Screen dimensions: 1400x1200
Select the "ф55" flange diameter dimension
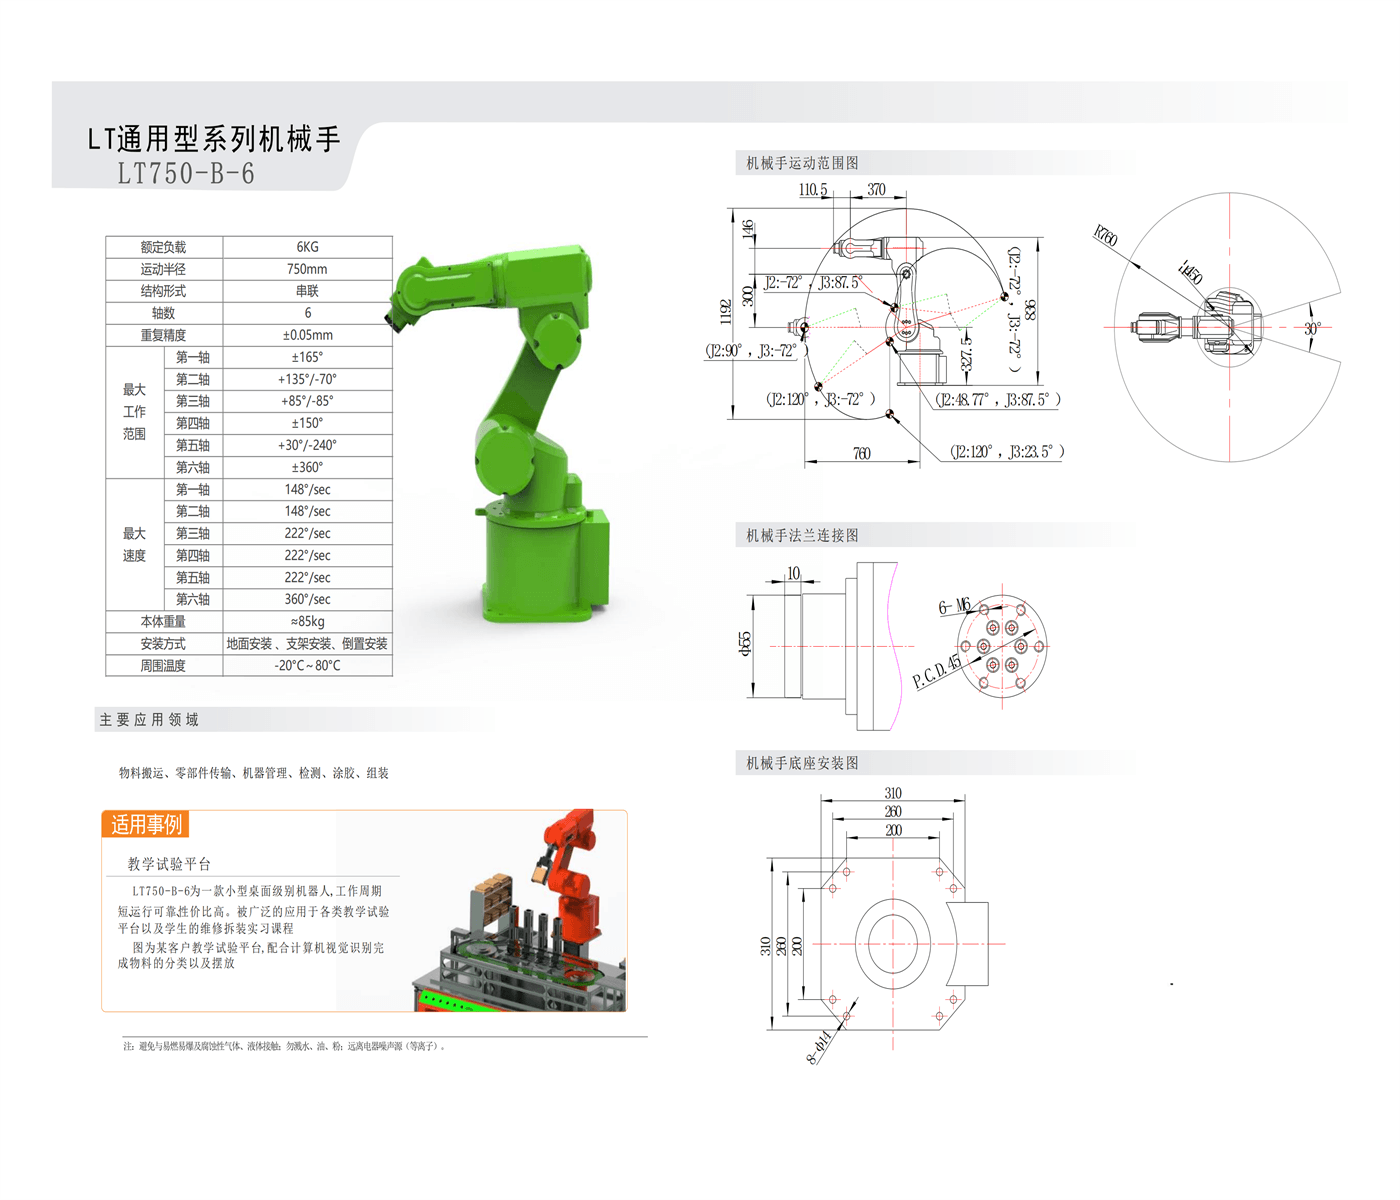click(x=744, y=643)
